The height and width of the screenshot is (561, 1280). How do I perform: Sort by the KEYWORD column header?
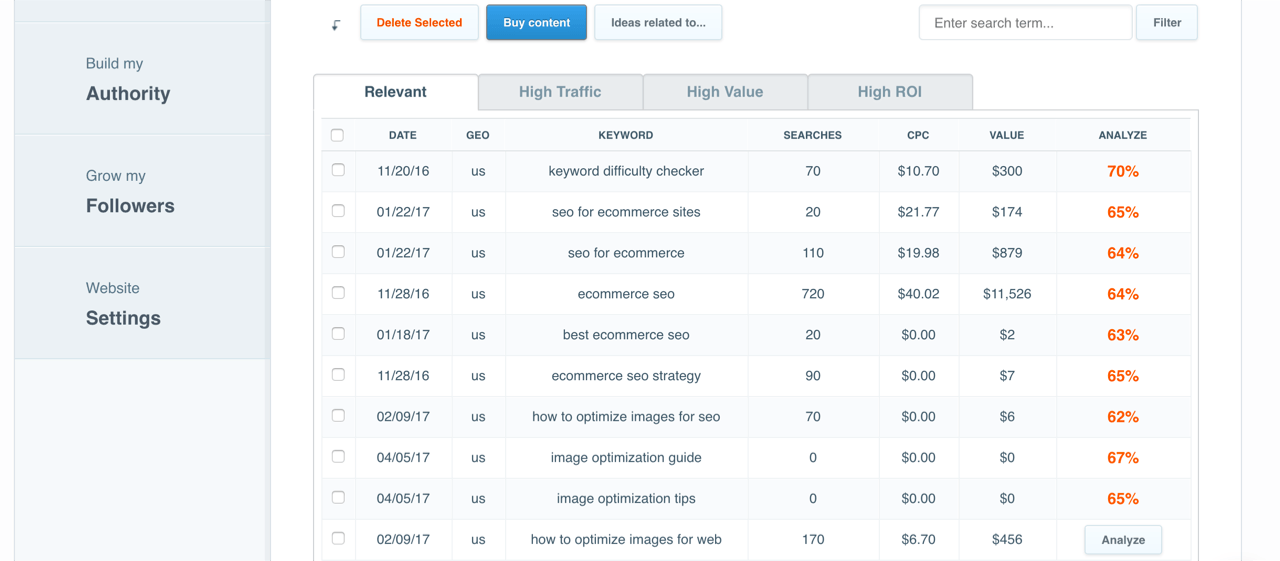click(x=626, y=135)
